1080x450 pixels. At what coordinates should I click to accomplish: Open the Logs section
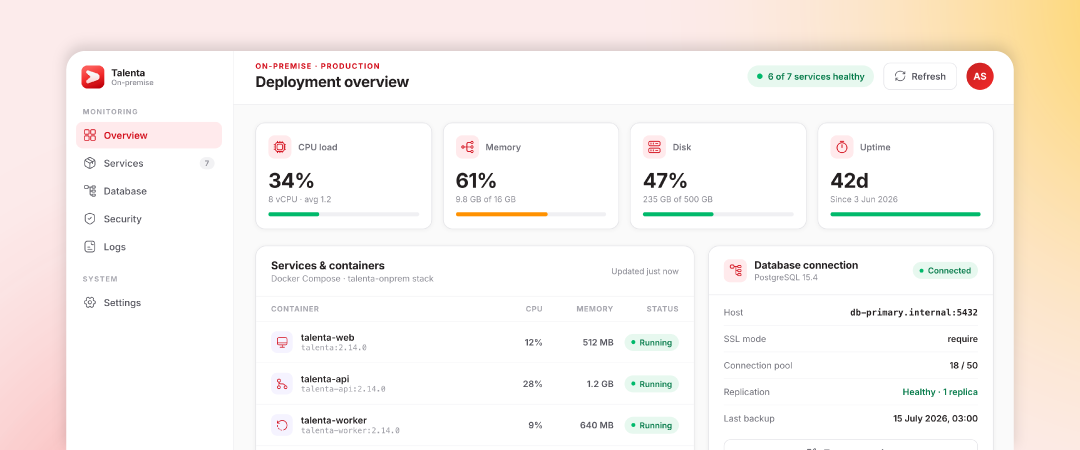(149, 247)
